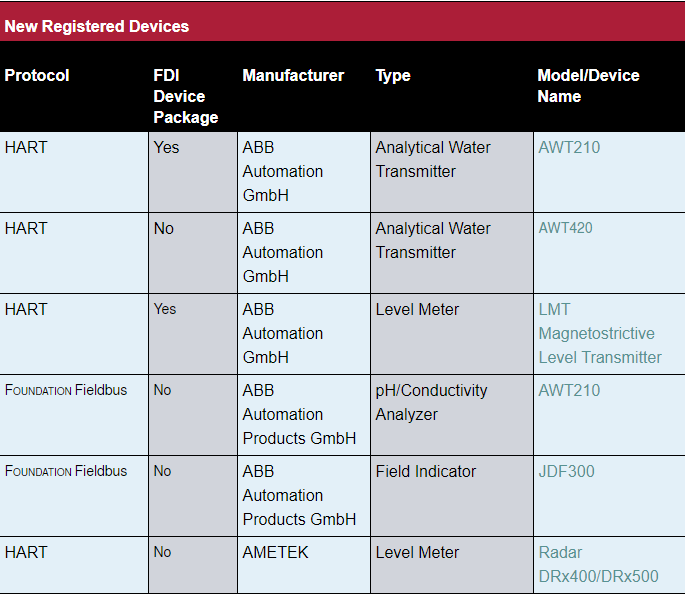Image resolution: width=685 pixels, height=594 pixels.
Task: Select the Field Indicator type cell
Action: tap(426, 471)
